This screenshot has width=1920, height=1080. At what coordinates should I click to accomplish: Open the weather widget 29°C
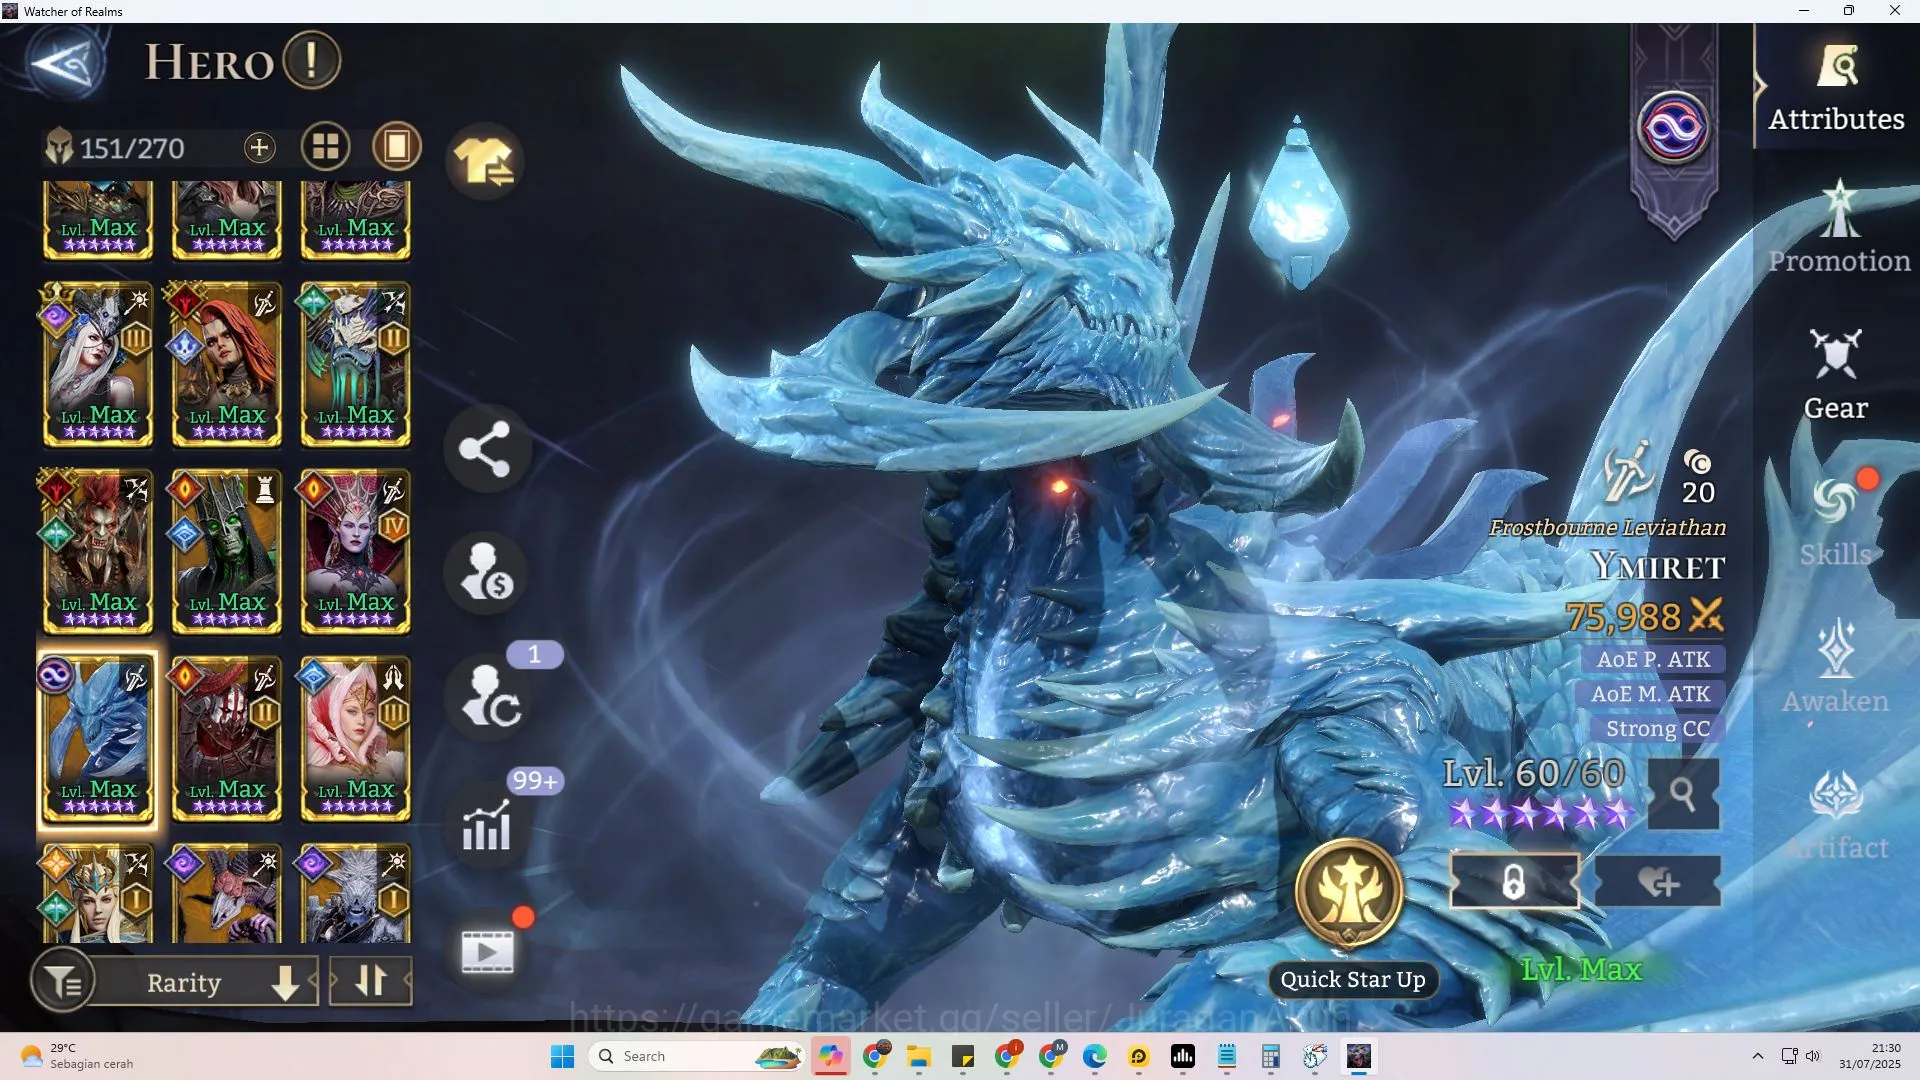coord(78,1056)
